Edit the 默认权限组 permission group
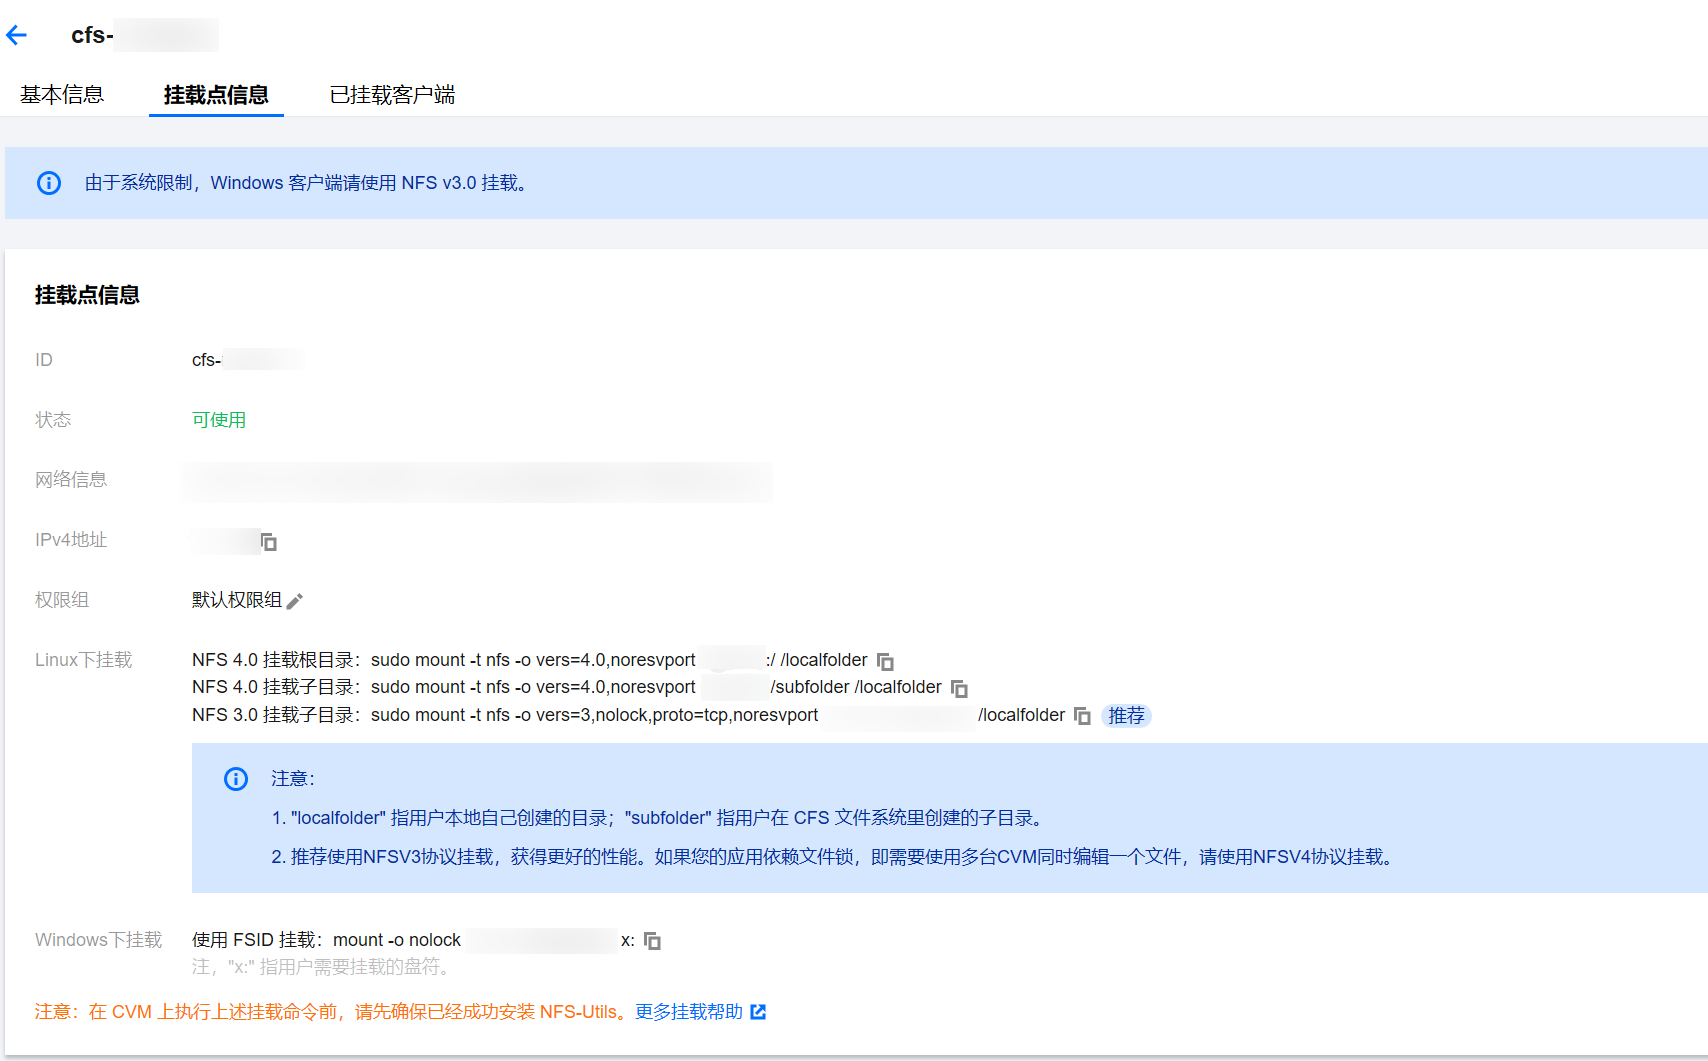Image resolution: width=1708 pixels, height=1061 pixels. pyautogui.click(x=295, y=601)
